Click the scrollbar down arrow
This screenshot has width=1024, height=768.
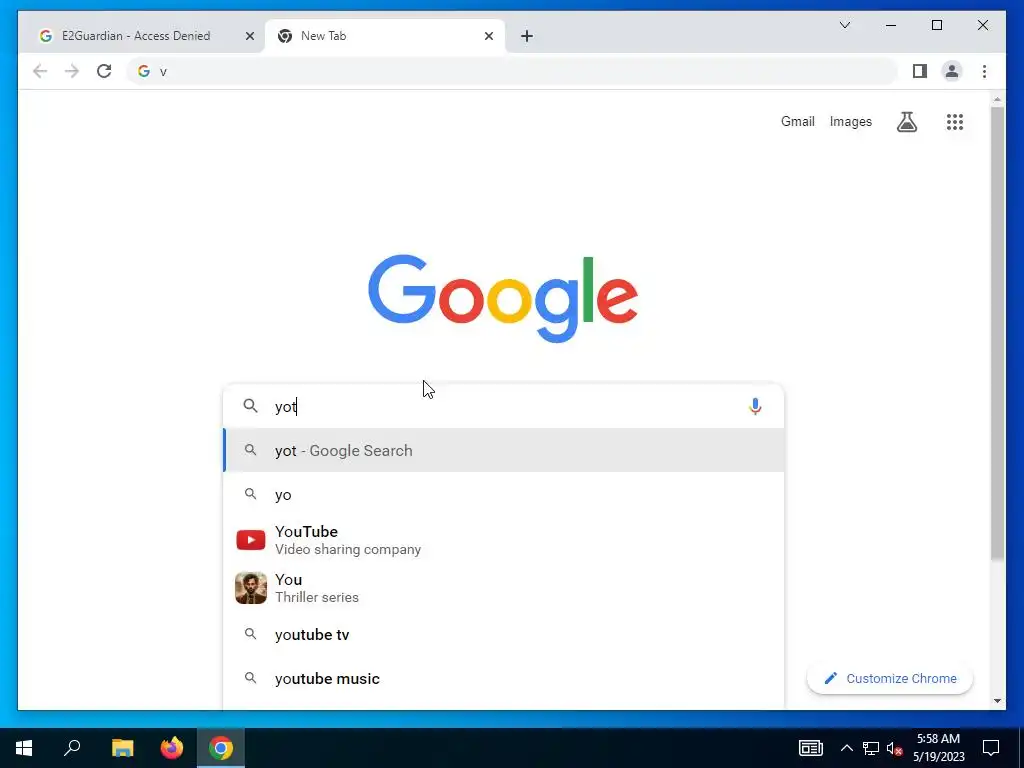tap(997, 701)
